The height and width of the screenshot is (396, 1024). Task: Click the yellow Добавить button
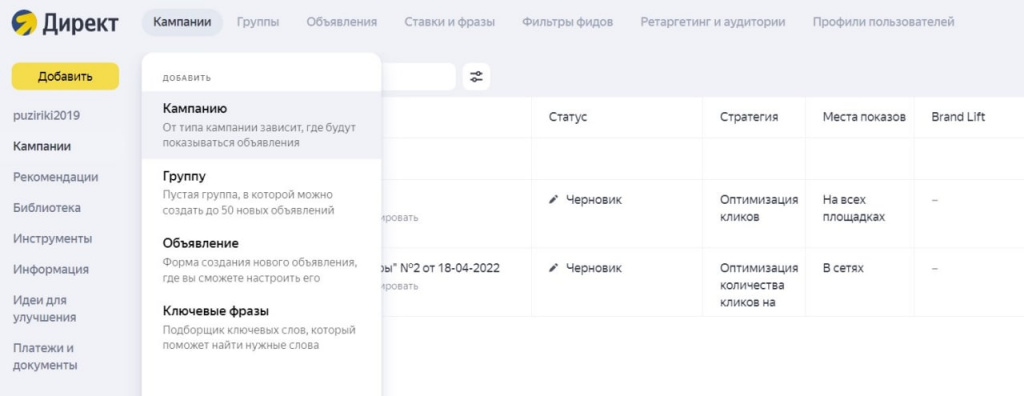tap(65, 76)
